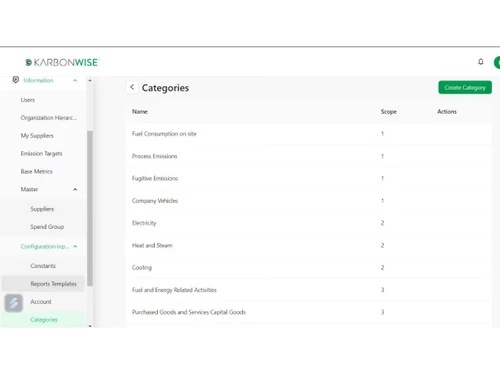The image size is (500, 375).
Task: Select Base Metrics in sidebar
Action: (x=37, y=171)
